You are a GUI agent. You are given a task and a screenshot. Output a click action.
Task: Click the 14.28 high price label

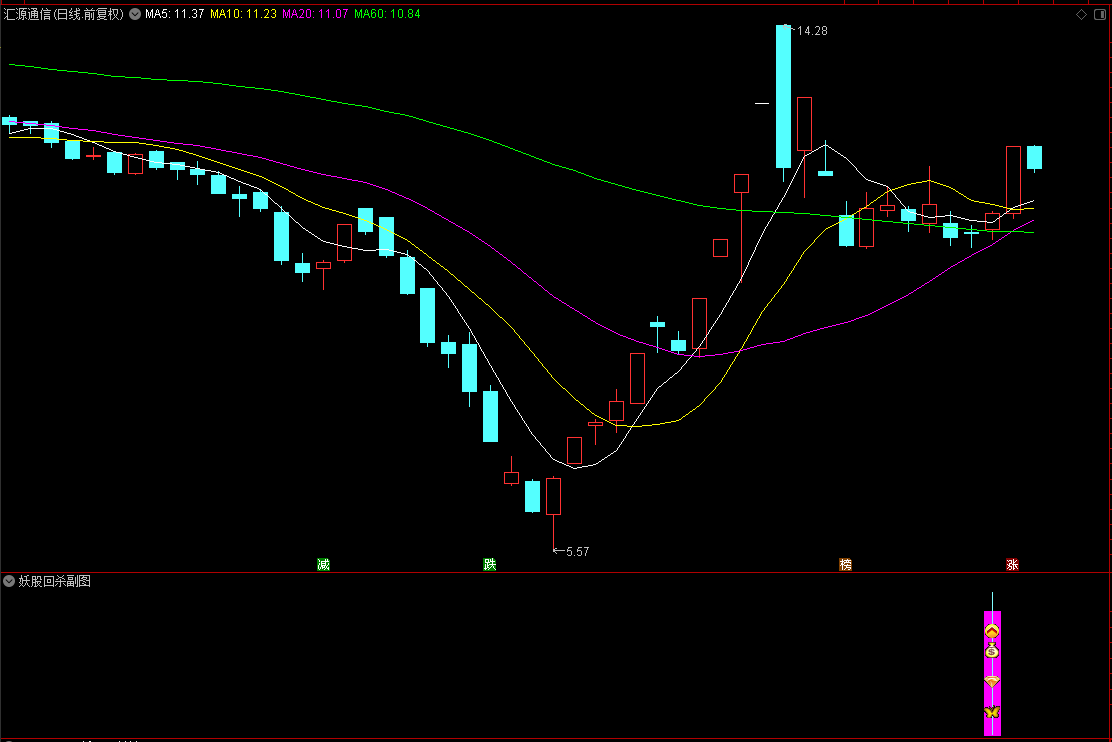[812, 31]
